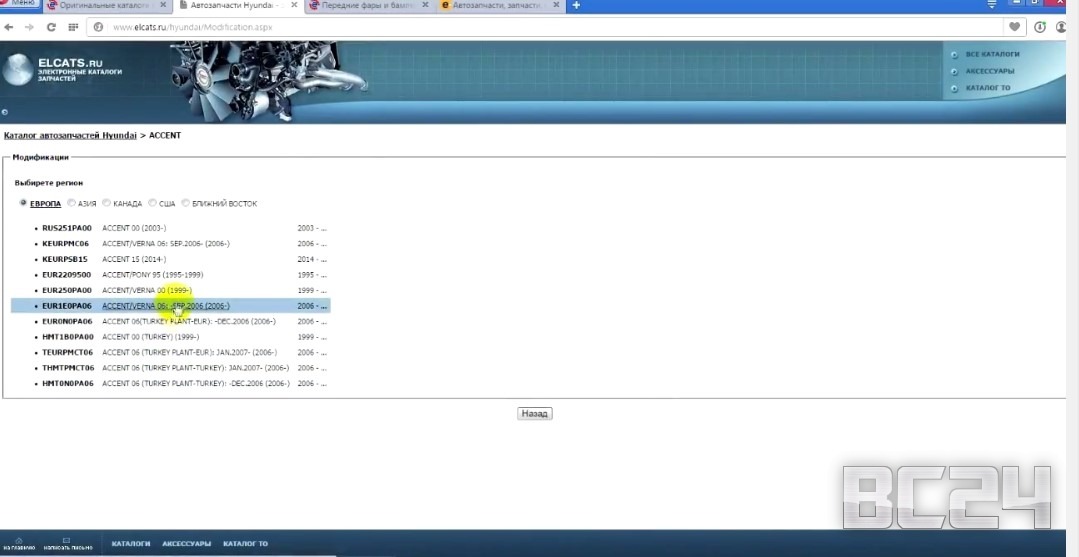Switch to the 'Передние фары' tab
This screenshot has width=1079, height=557.
point(365,6)
